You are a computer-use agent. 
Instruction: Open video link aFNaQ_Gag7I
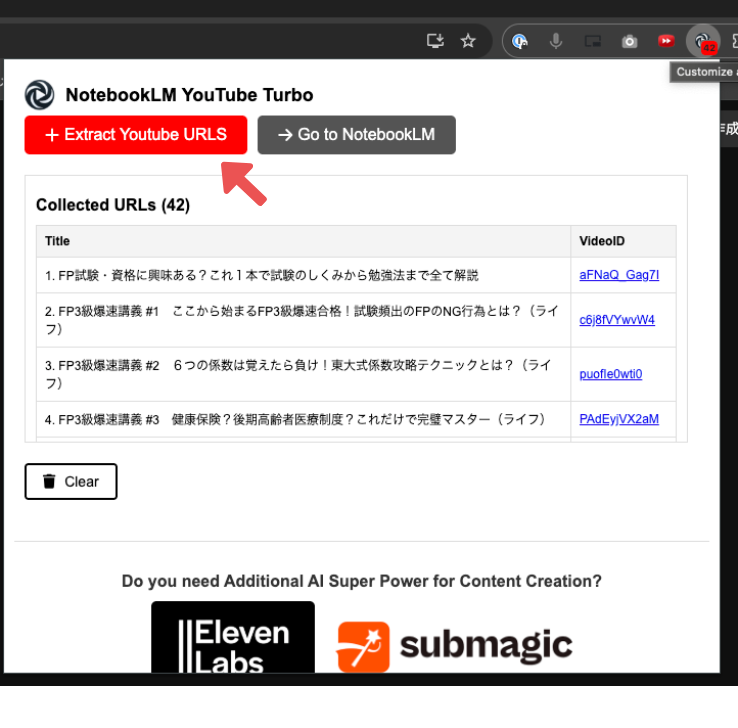tap(618, 275)
